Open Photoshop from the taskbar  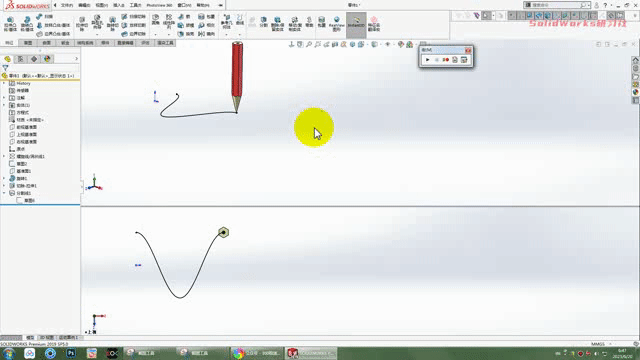tap(71, 353)
